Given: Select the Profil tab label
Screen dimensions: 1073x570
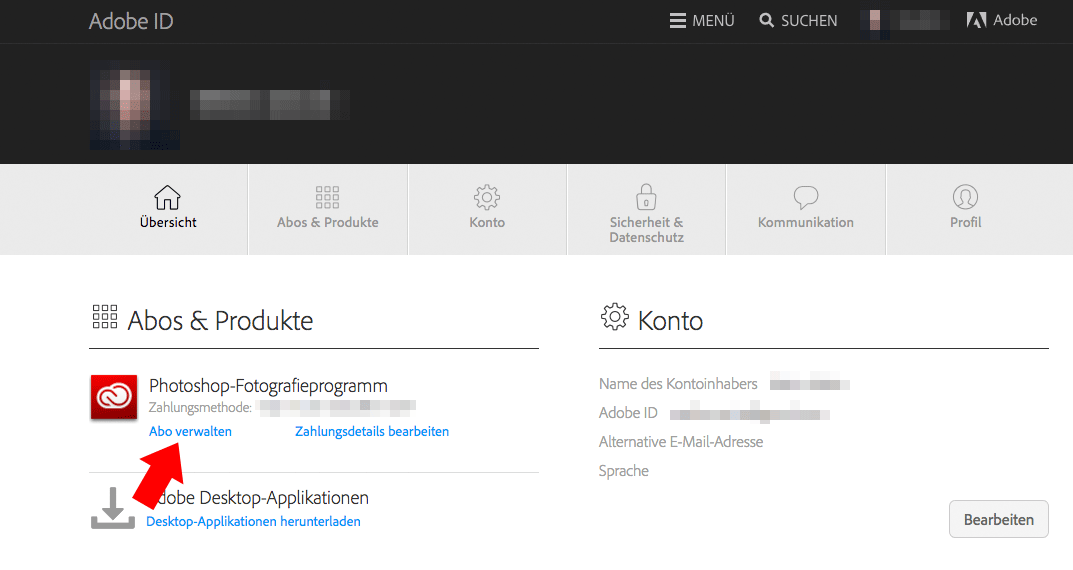Looking at the screenshot, I should click(966, 222).
